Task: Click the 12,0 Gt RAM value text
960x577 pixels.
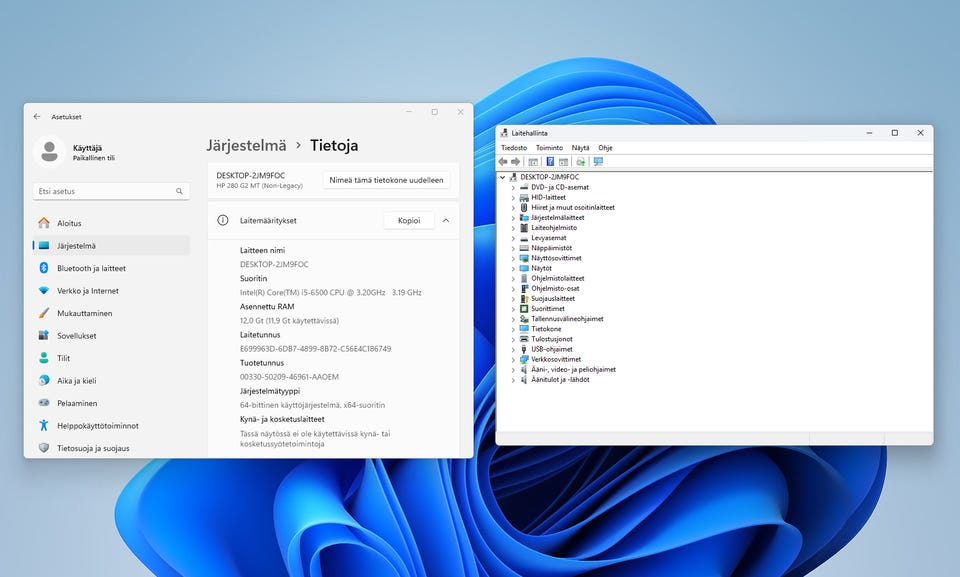Action: [x=289, y=321]
